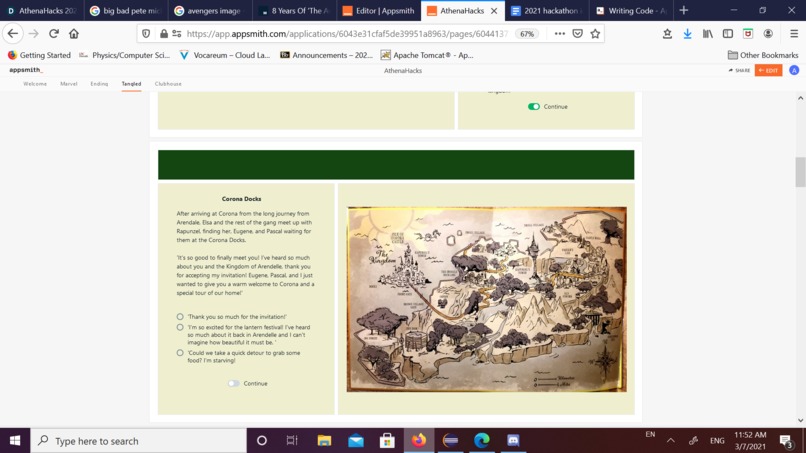This screenshot has width=806, height=453.
Task: Open the Announcements bookmark
Action: 326,55
